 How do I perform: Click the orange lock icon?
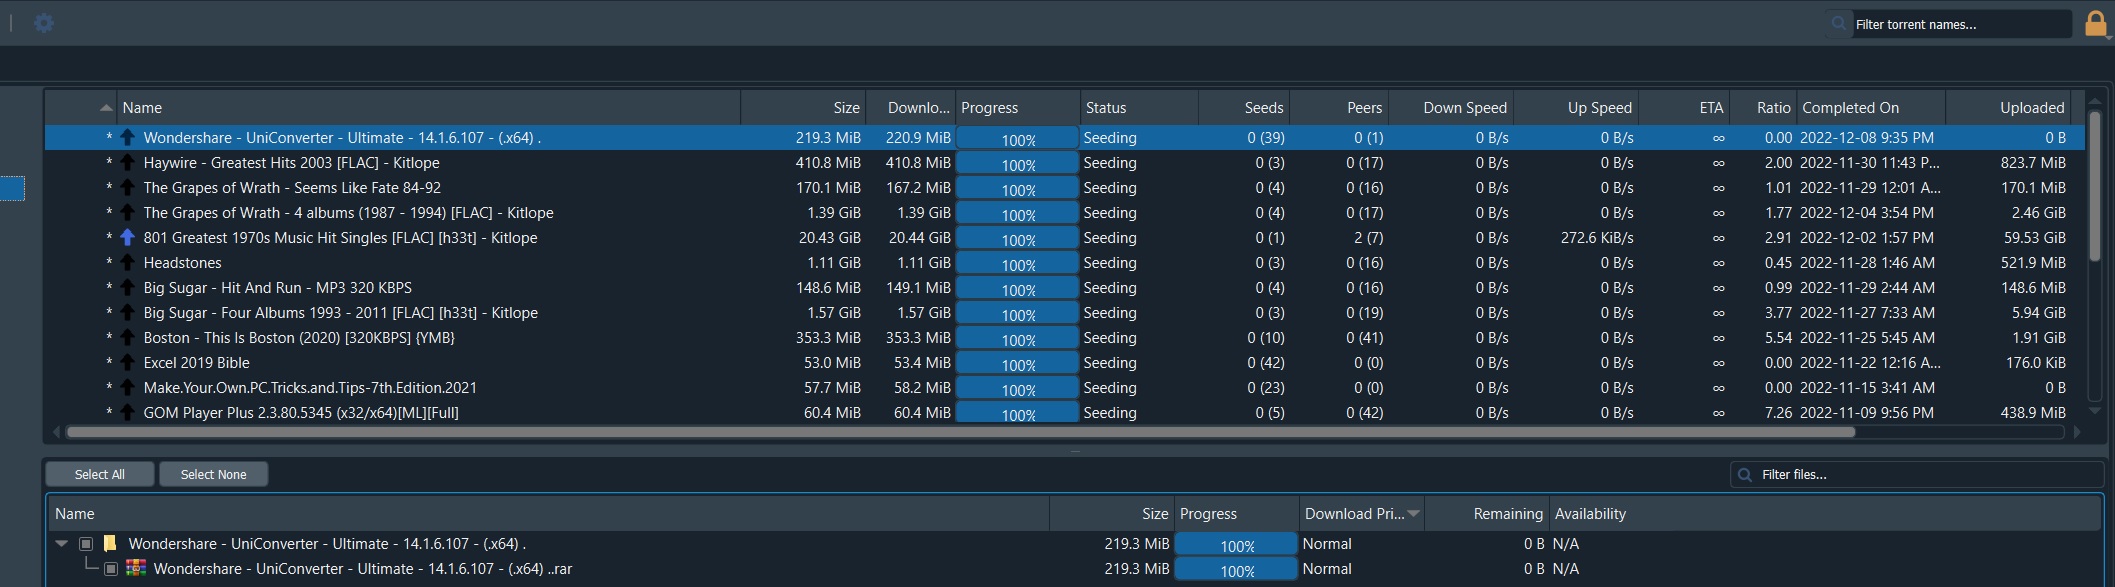[2096, 23]
